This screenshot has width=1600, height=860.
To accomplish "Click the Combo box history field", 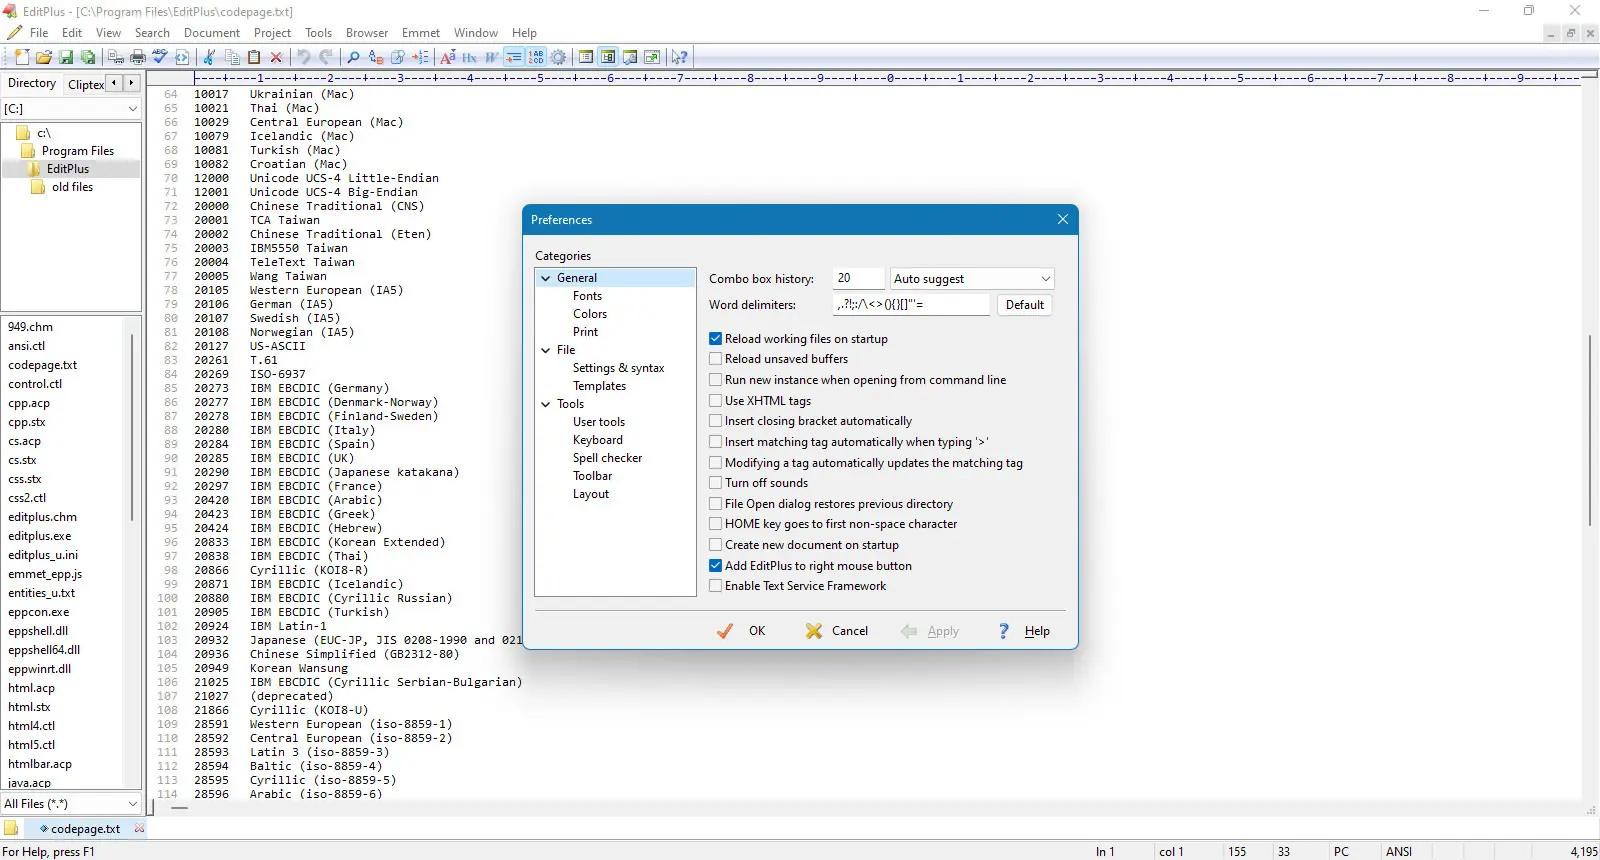I will [x=859, y=279].
